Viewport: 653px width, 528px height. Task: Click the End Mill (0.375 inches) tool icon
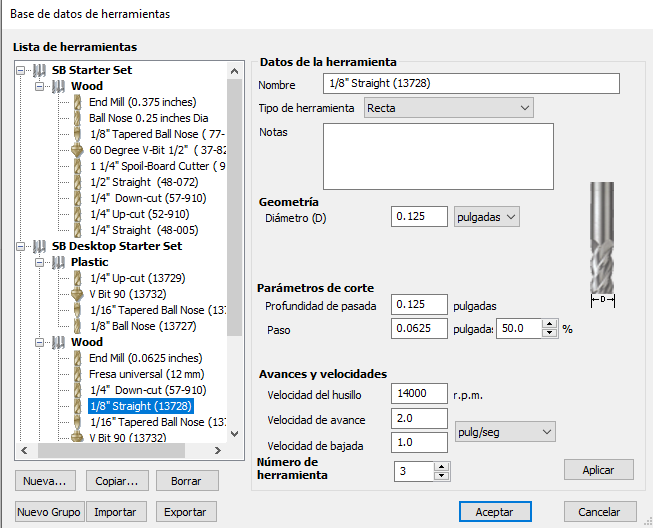tap(77, 102)
